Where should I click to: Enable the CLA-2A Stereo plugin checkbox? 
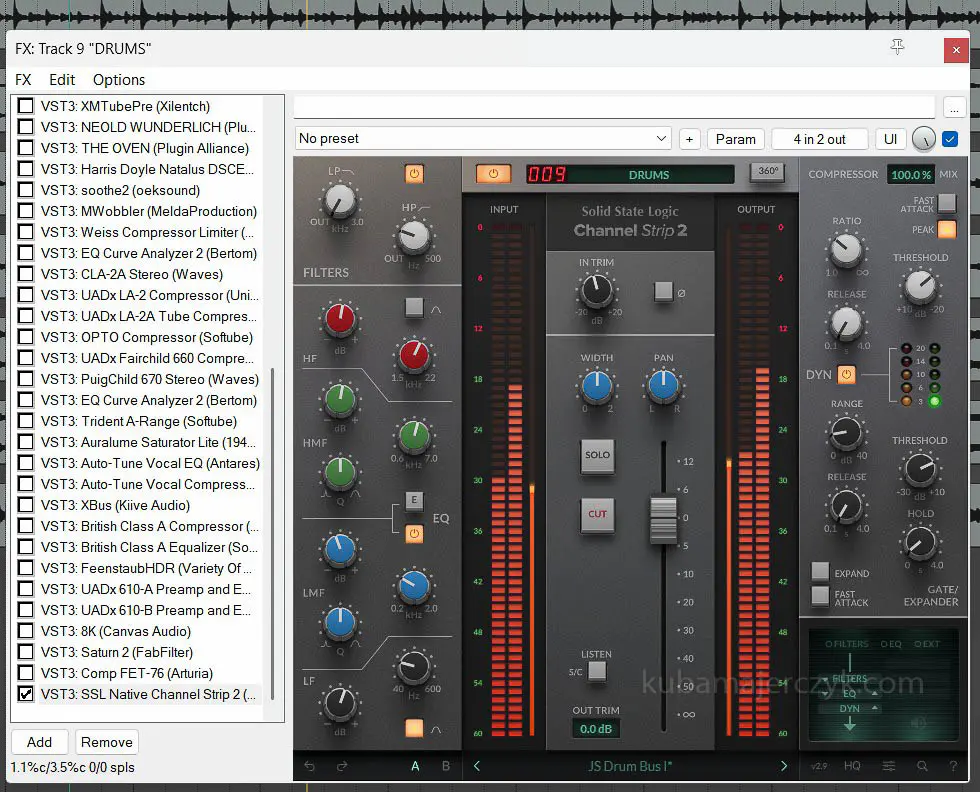tap(26, 274)
